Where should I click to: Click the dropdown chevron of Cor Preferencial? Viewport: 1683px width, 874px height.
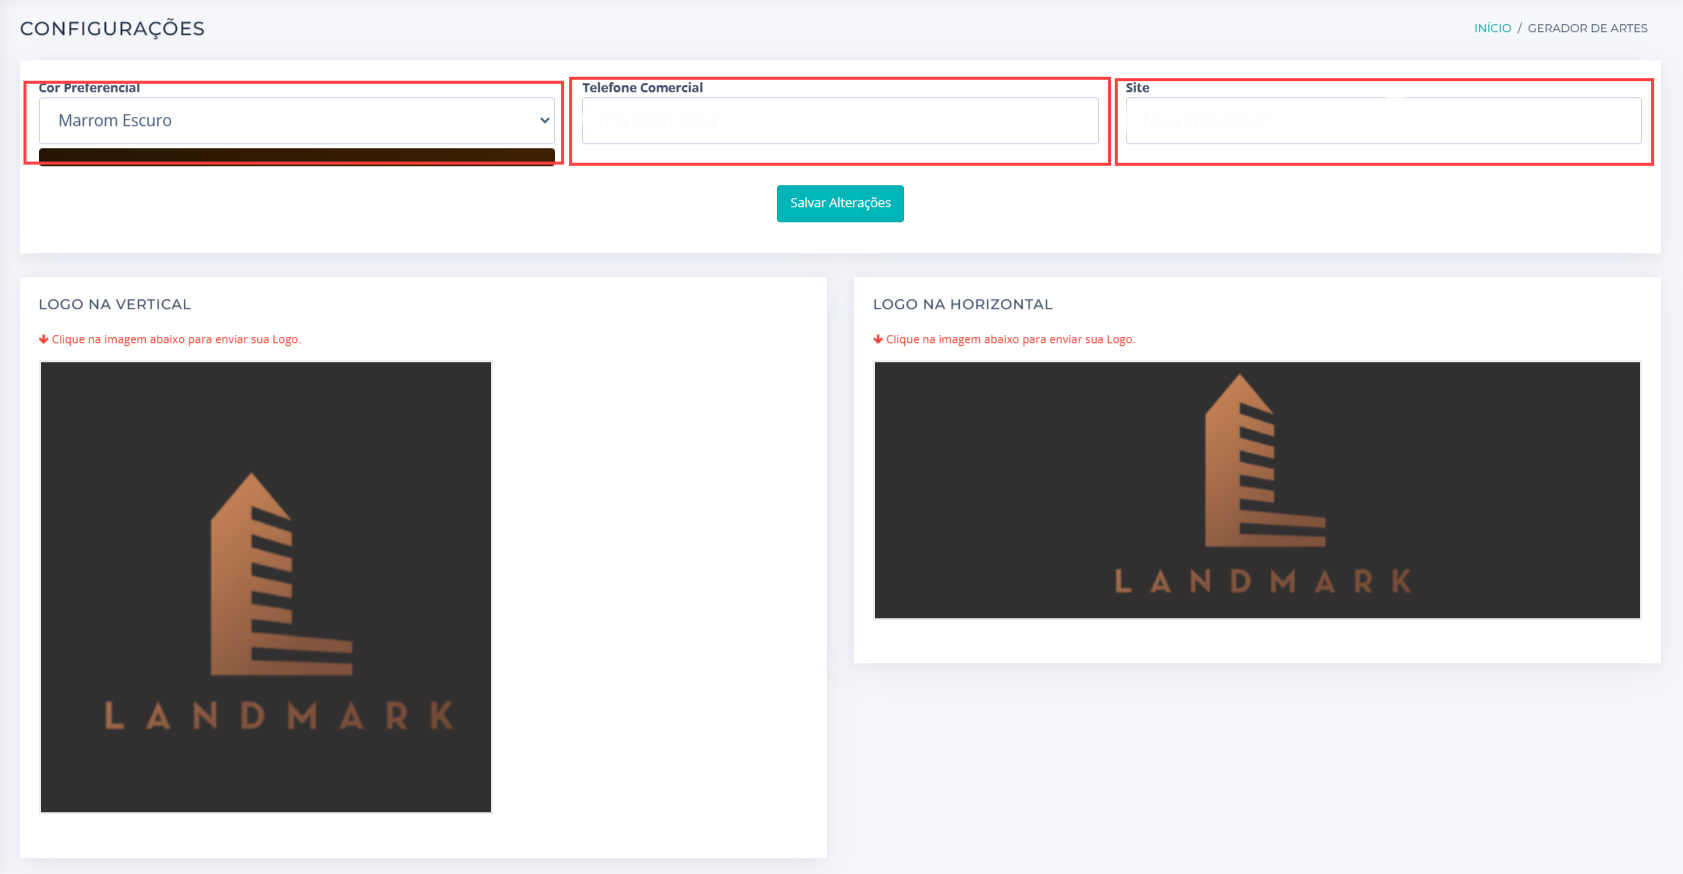click(545, 121)
